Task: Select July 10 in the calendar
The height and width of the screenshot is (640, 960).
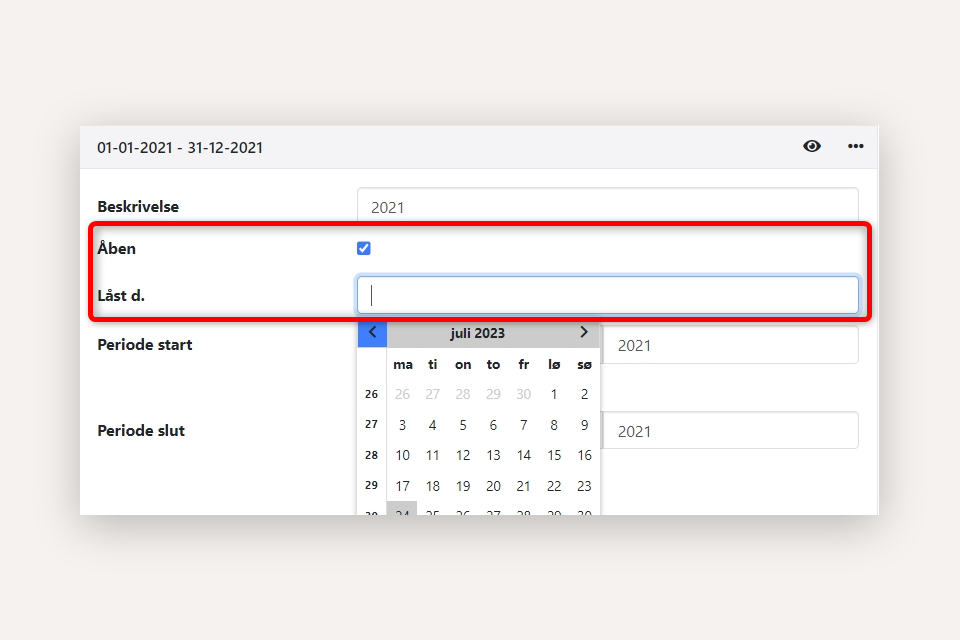Action: click(402, 455)
